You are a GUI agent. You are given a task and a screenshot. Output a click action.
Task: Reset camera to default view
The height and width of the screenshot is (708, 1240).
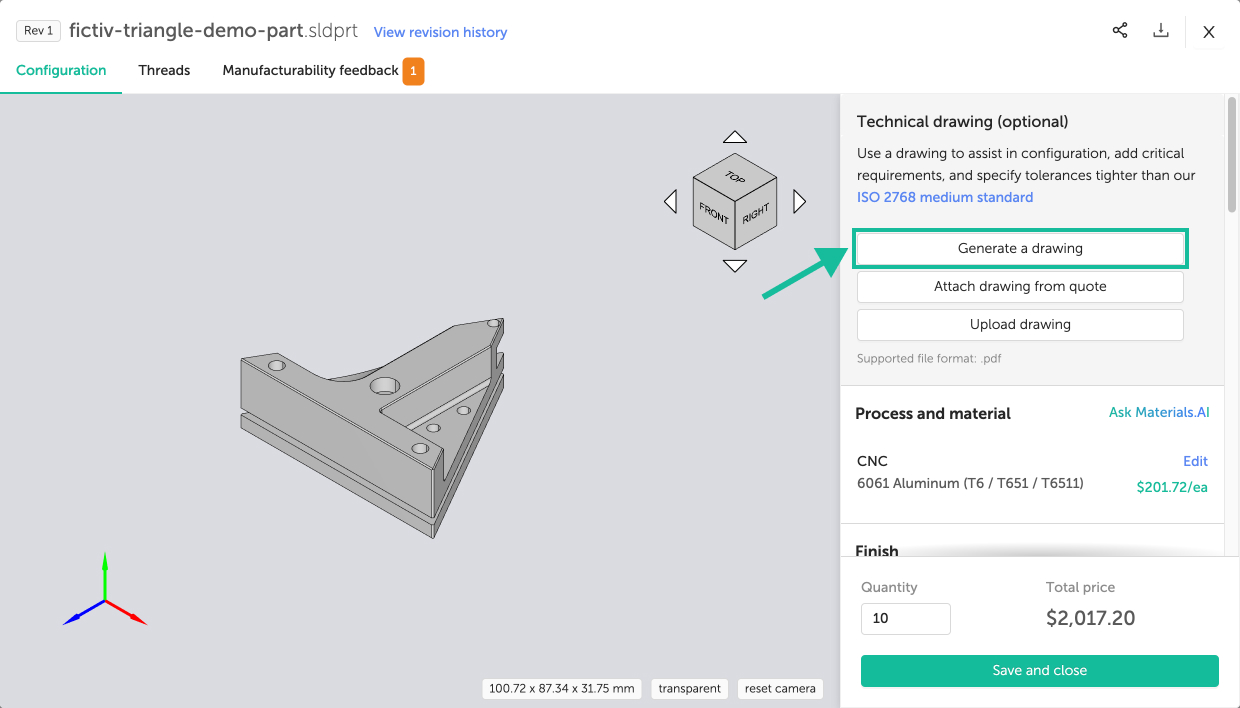pos(780,688)
